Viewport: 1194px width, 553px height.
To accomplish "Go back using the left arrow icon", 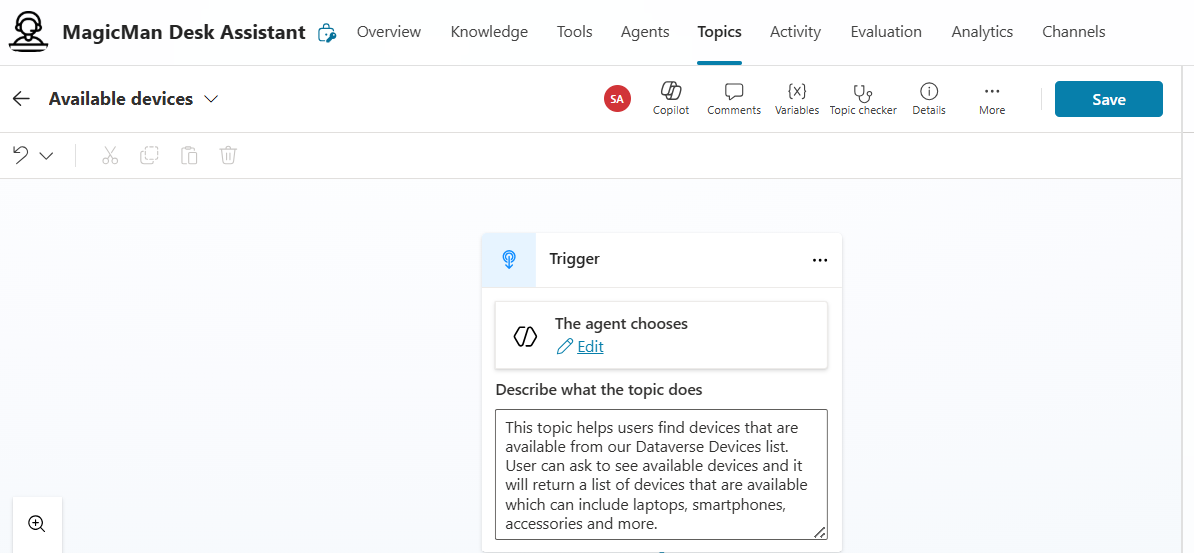I will (21, 99).
